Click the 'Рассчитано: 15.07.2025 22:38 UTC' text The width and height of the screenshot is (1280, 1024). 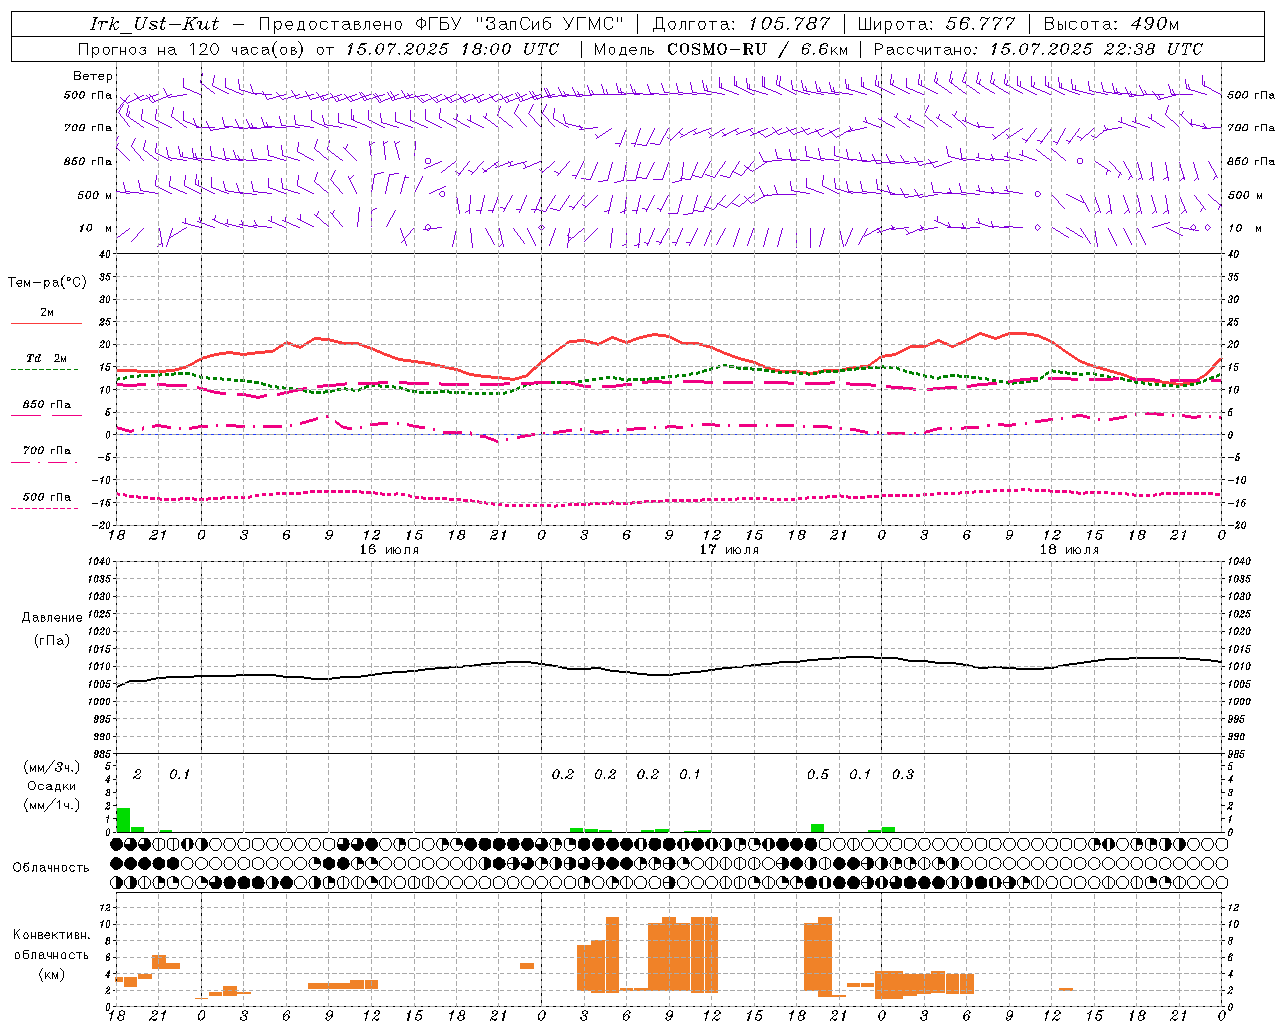[1038, 49]
